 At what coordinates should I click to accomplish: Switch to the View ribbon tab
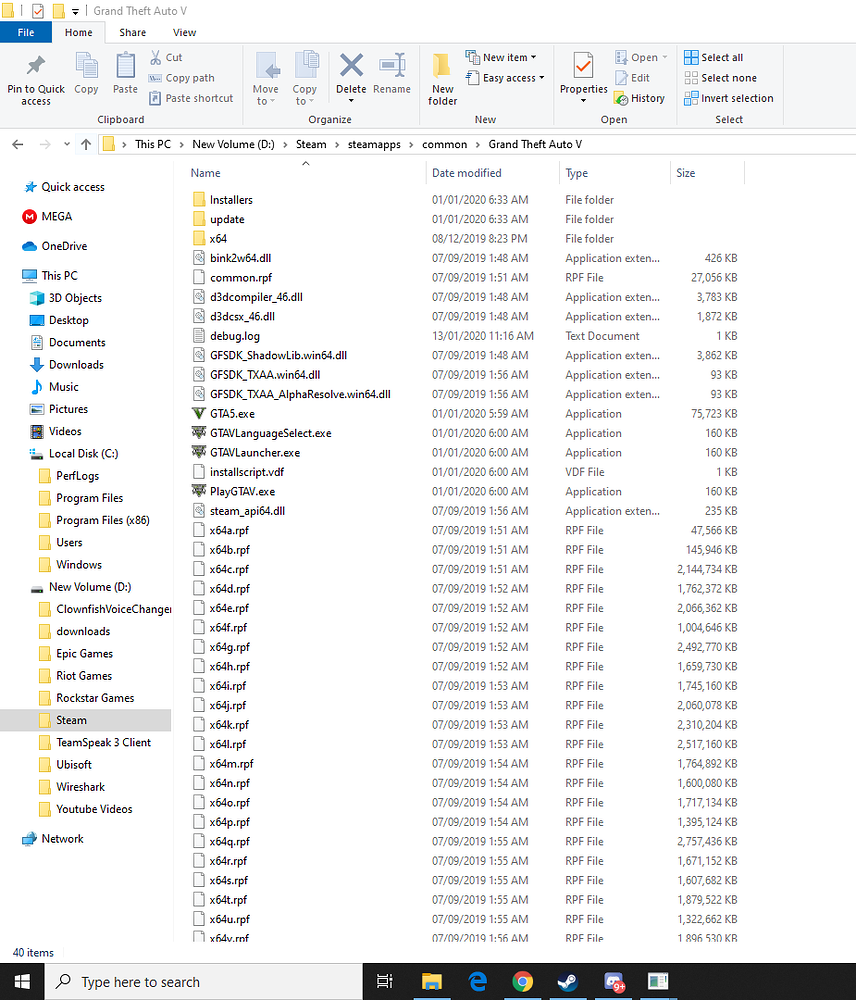click(x=184, y=33)
